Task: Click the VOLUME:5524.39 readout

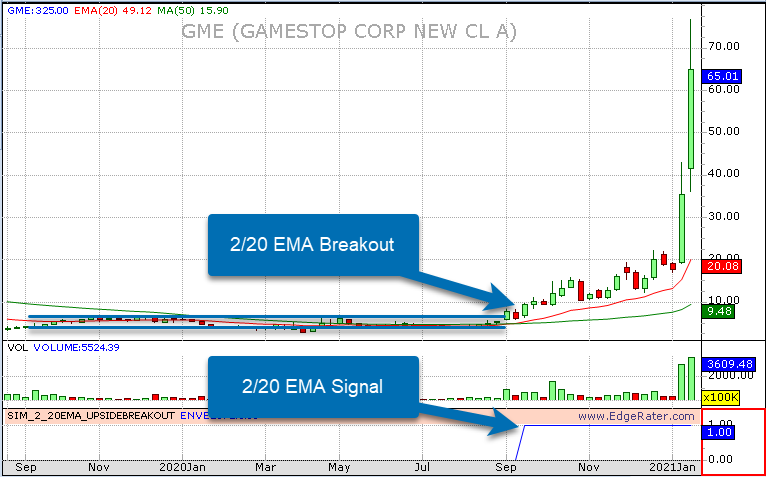Action: 76,347
